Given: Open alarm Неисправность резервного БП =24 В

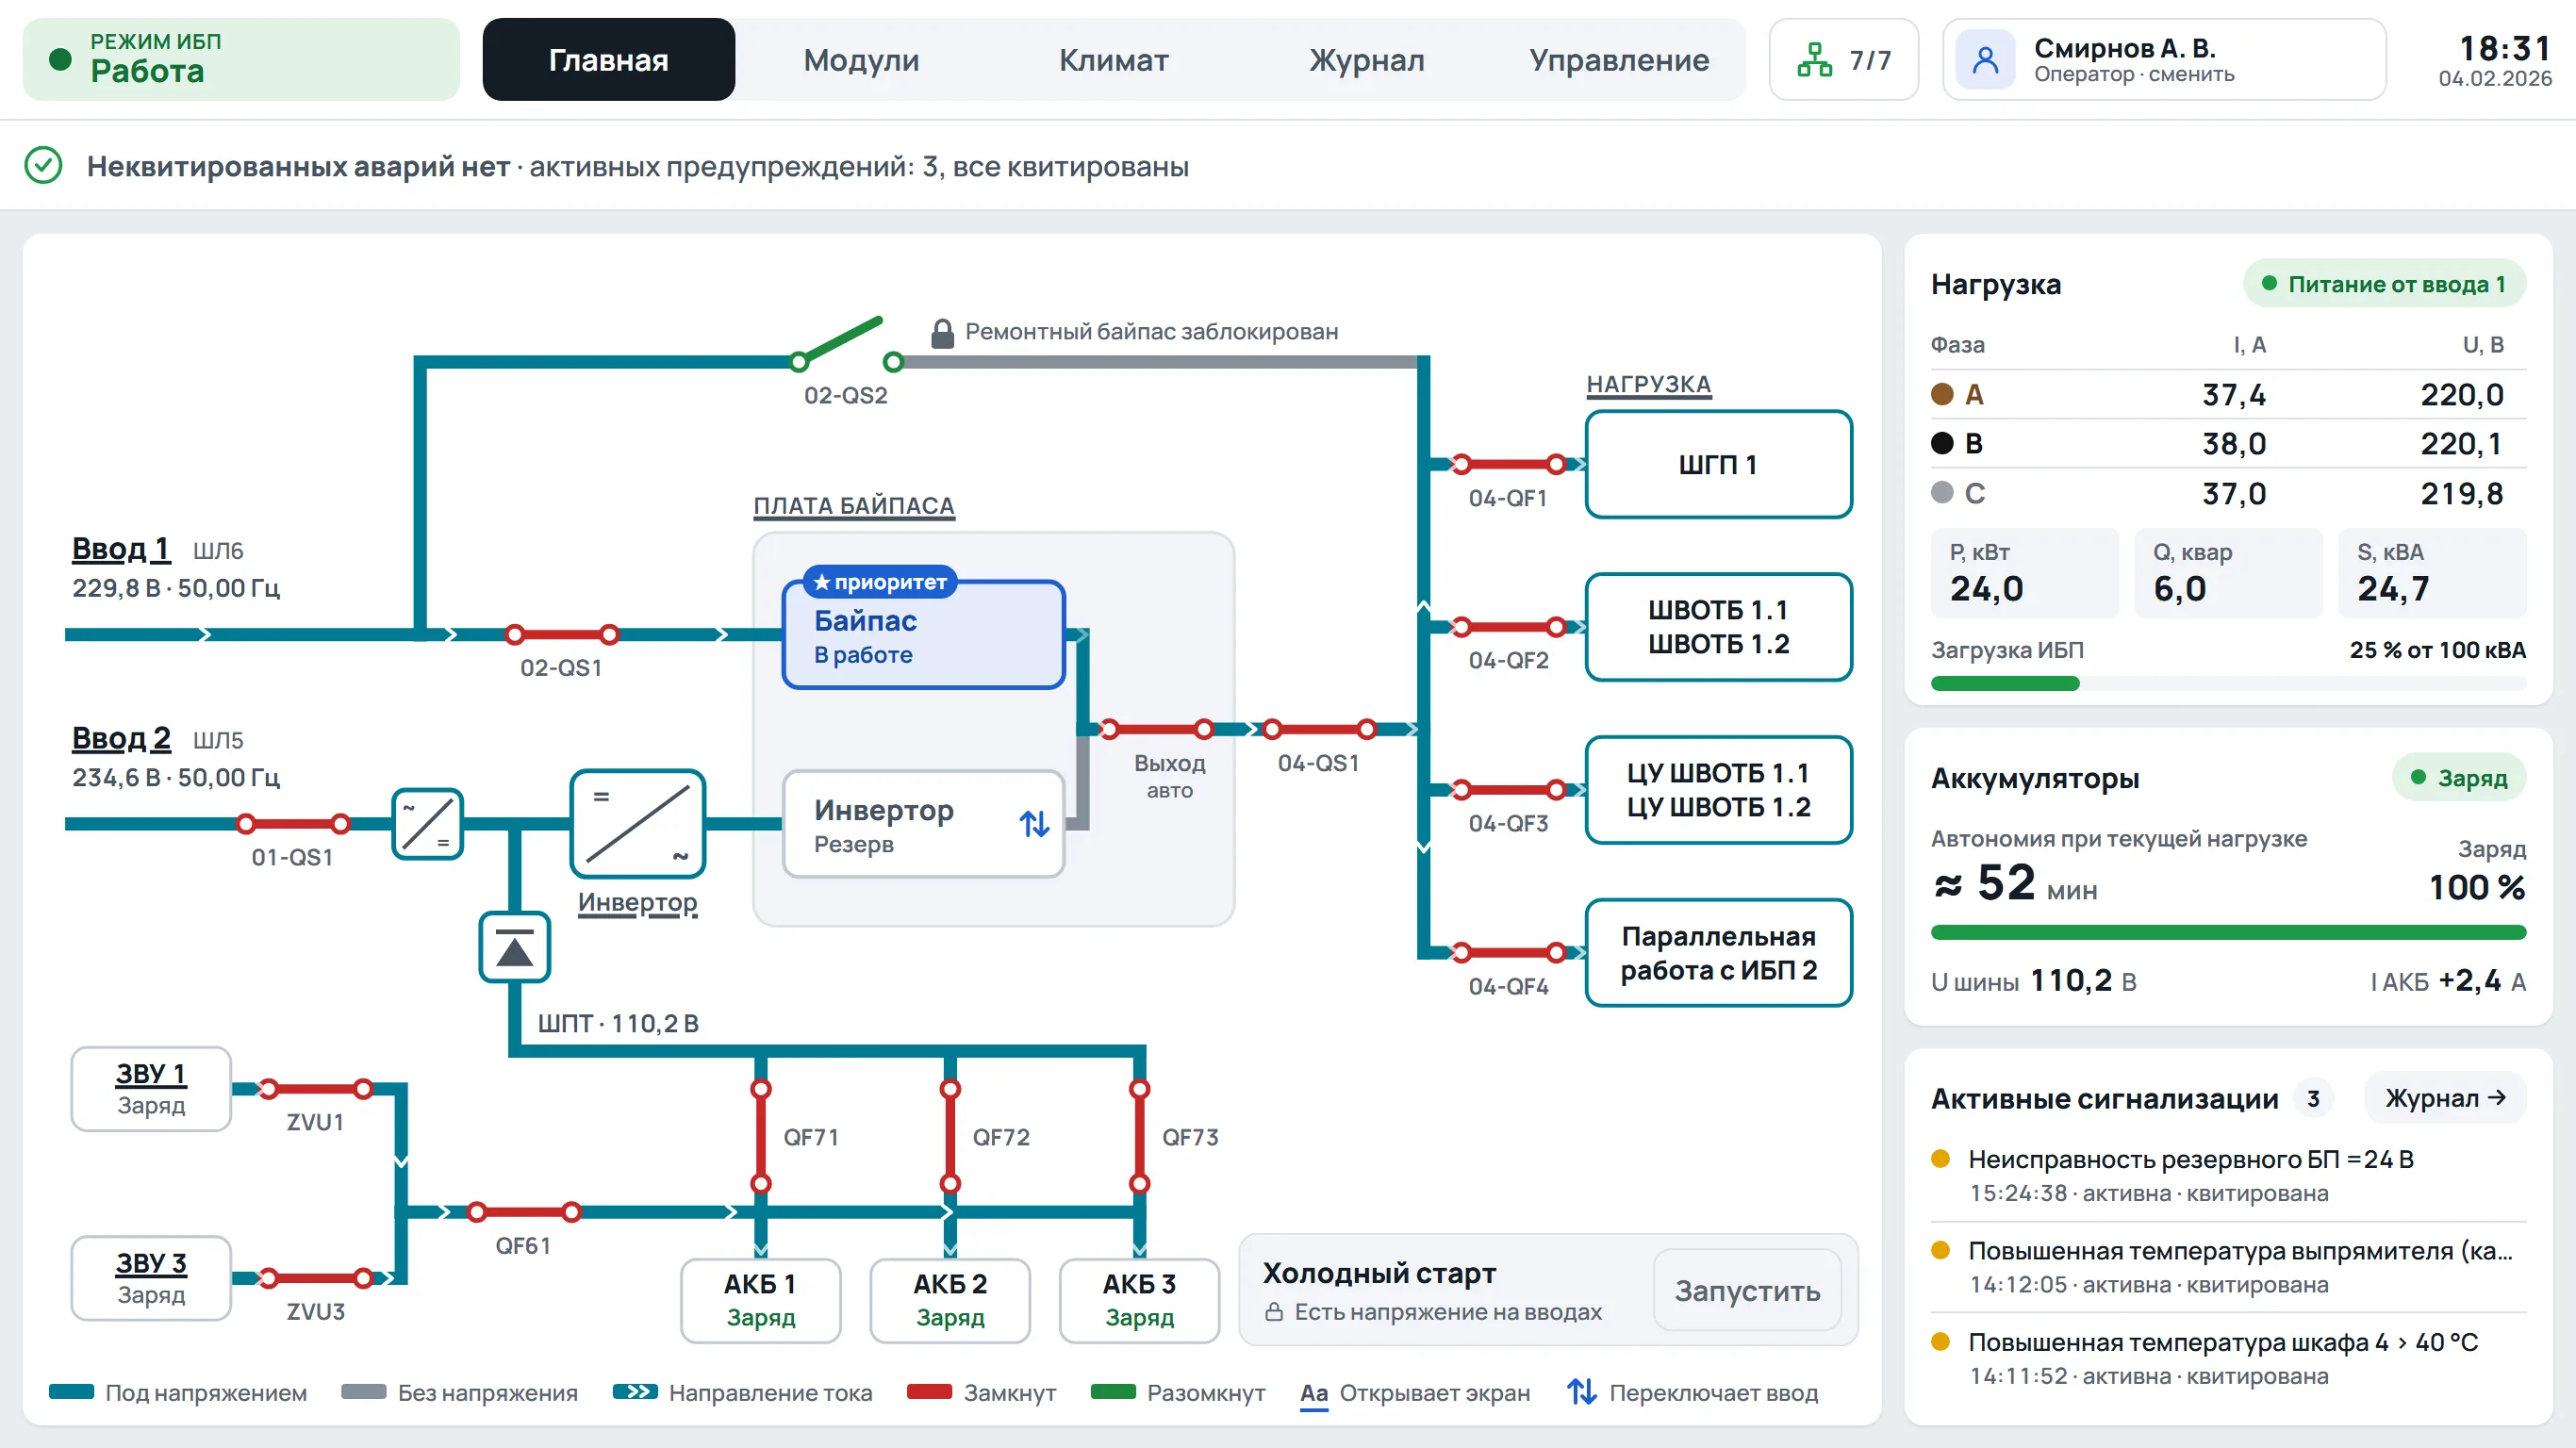Looking at the screenshot, I should coord(2228,1175).
